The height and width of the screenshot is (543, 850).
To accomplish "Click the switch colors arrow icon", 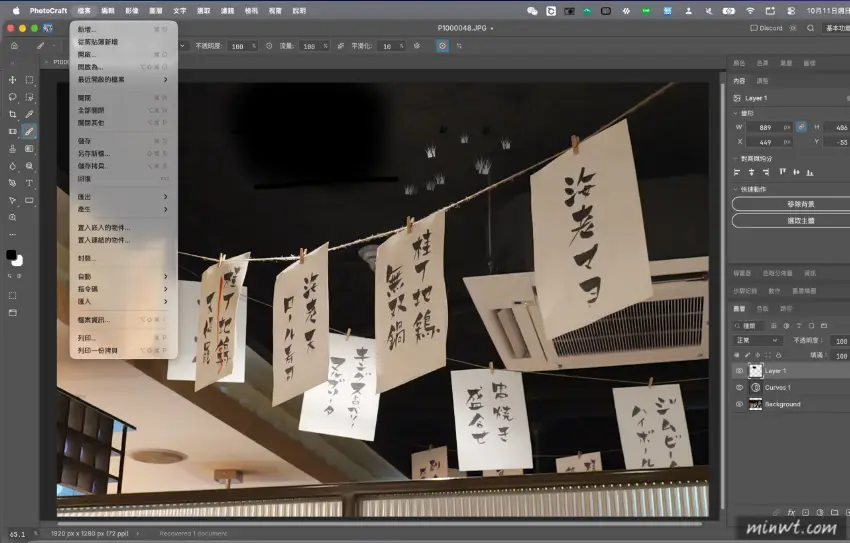I will tap(11, 276).
